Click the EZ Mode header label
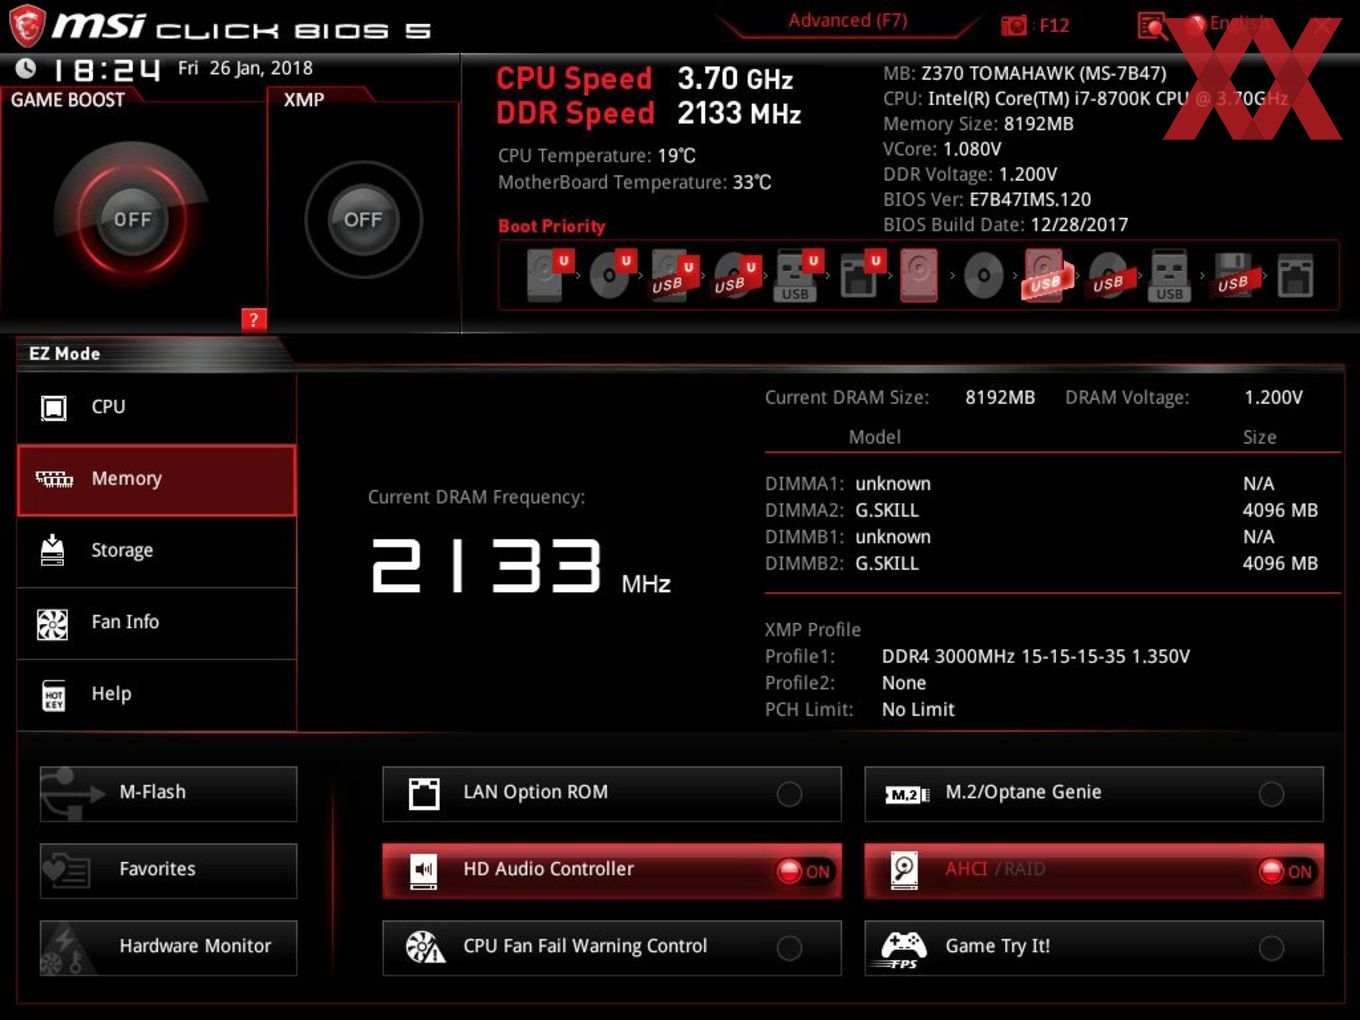This screenshot has height=1020, width=1360. point(64,354)
